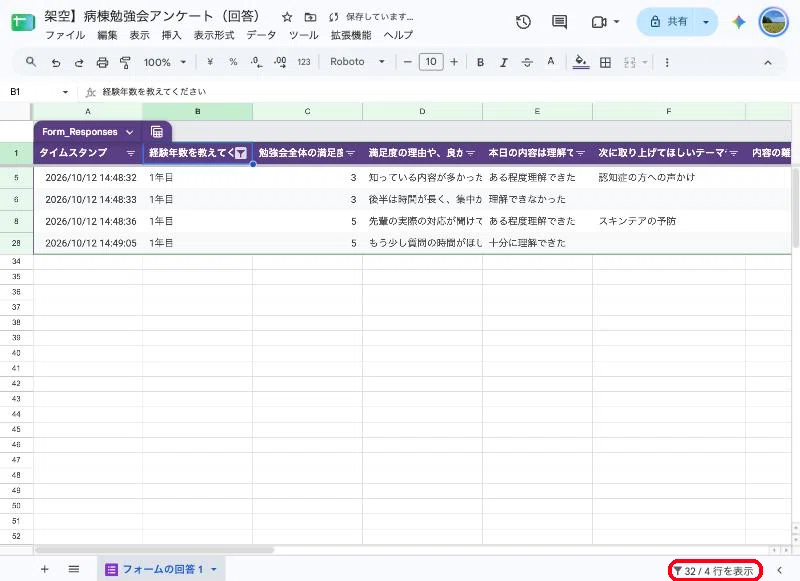800x581 pixels.
Task: Open the comments panel
Action: point(559,22)
